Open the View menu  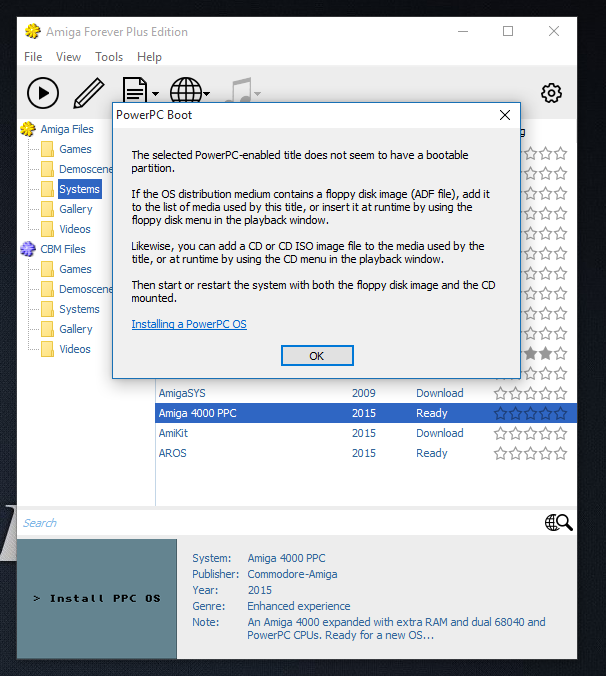(x=68, y=57)
